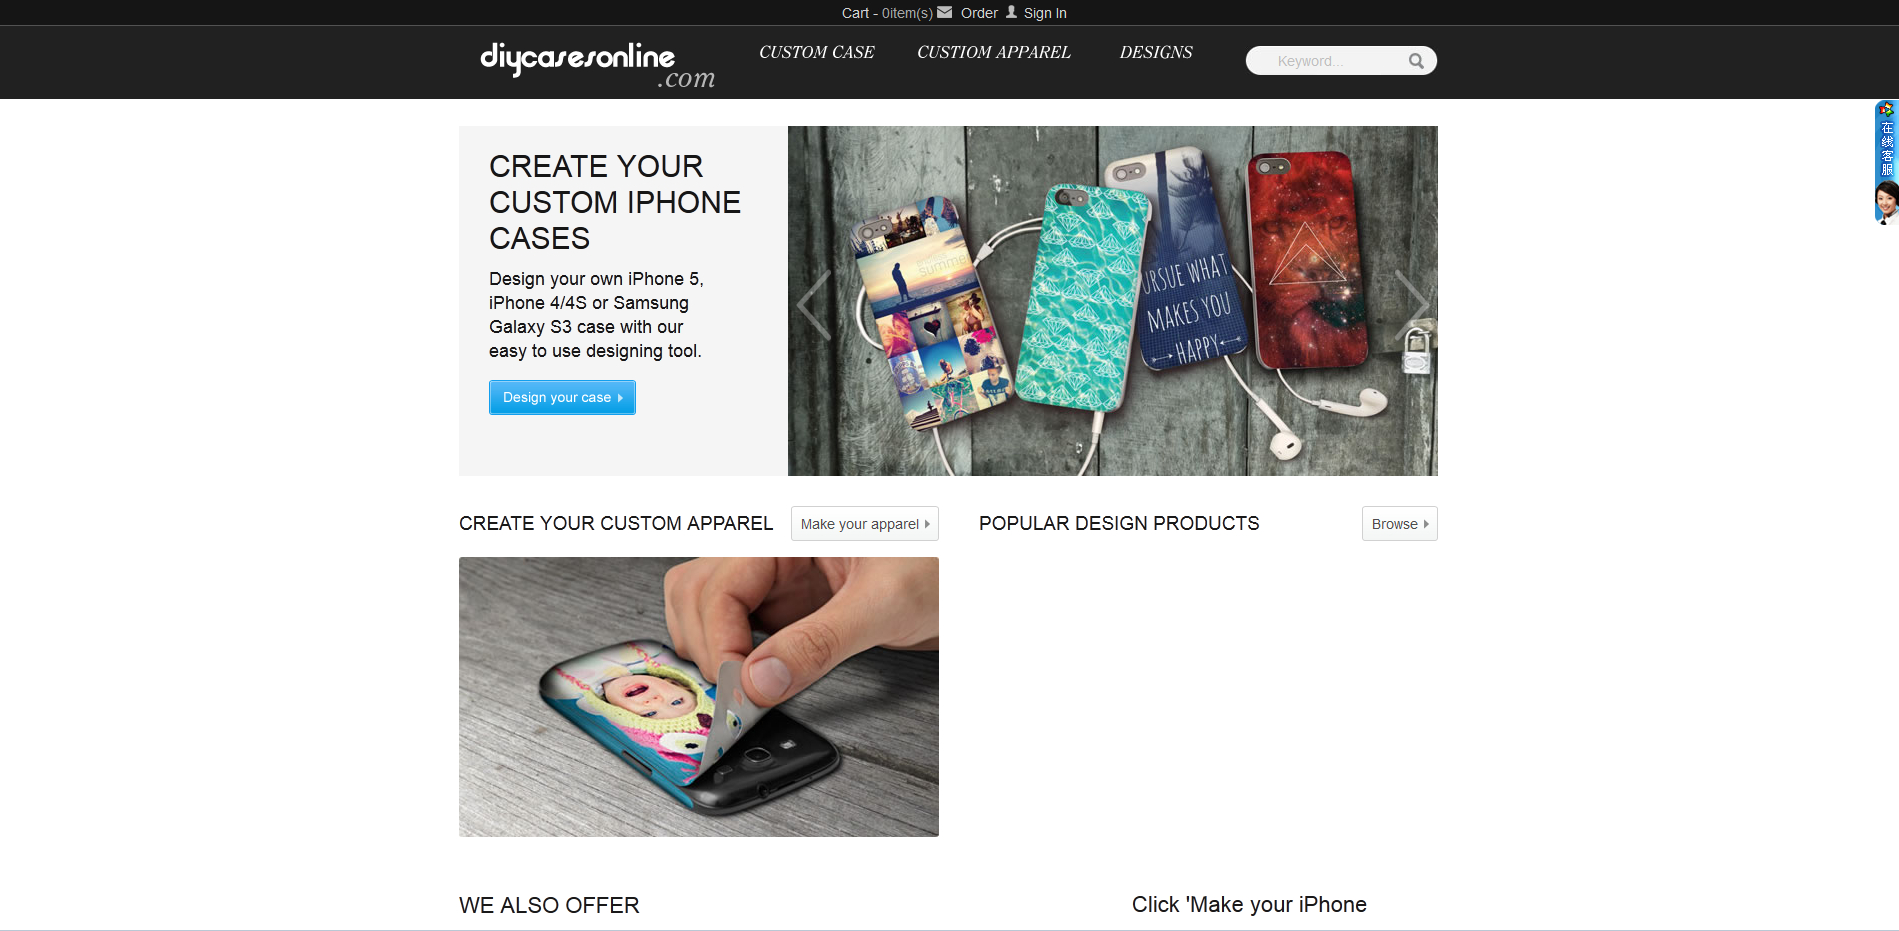Click the search magnifier icon

click(x=1416, y=61)
